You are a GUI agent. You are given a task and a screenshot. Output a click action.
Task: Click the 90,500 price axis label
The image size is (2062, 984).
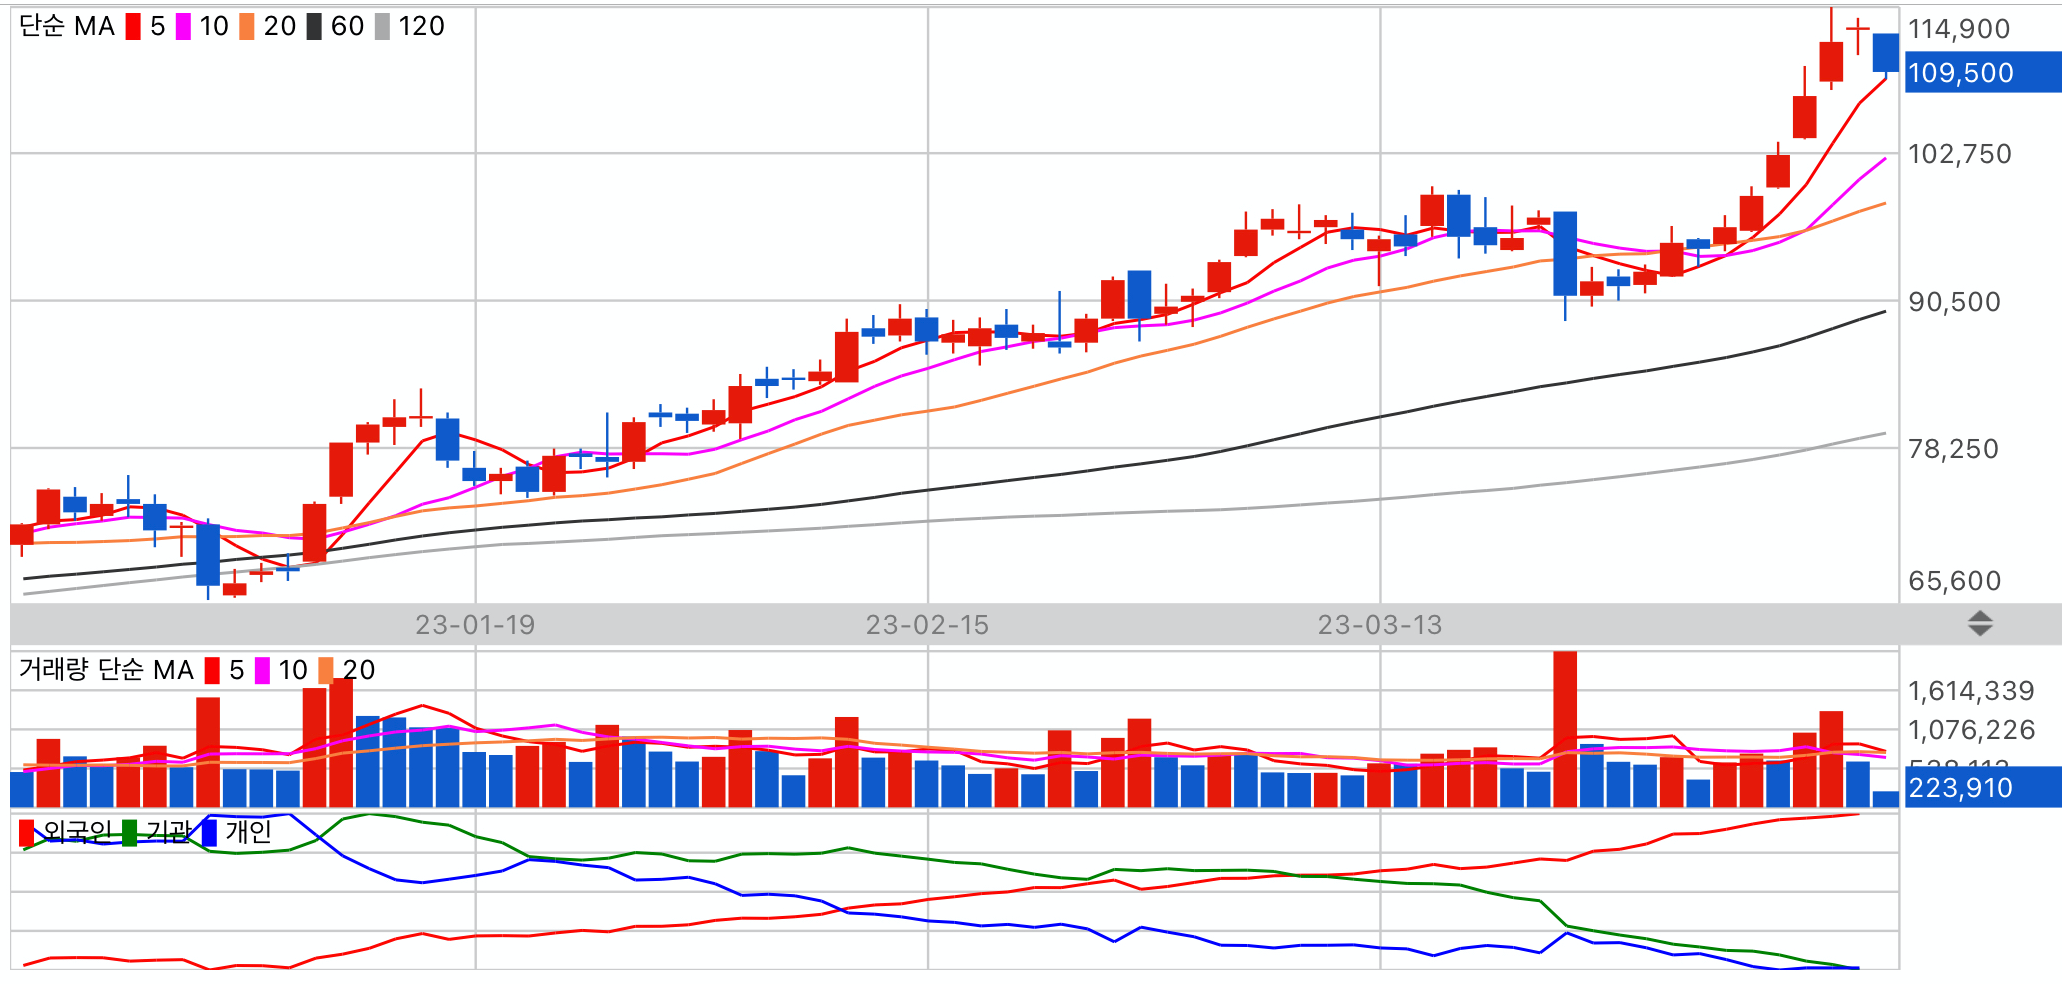1955,302
